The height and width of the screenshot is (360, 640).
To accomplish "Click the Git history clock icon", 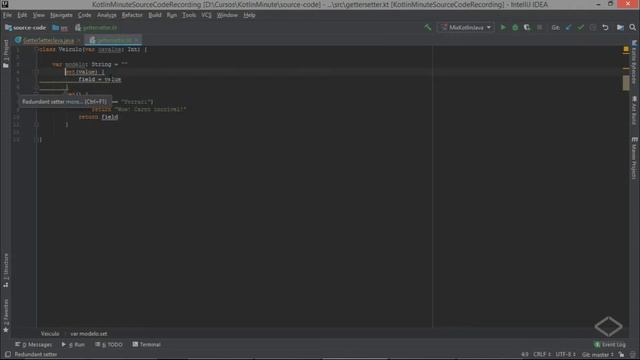I will point(593,27).
